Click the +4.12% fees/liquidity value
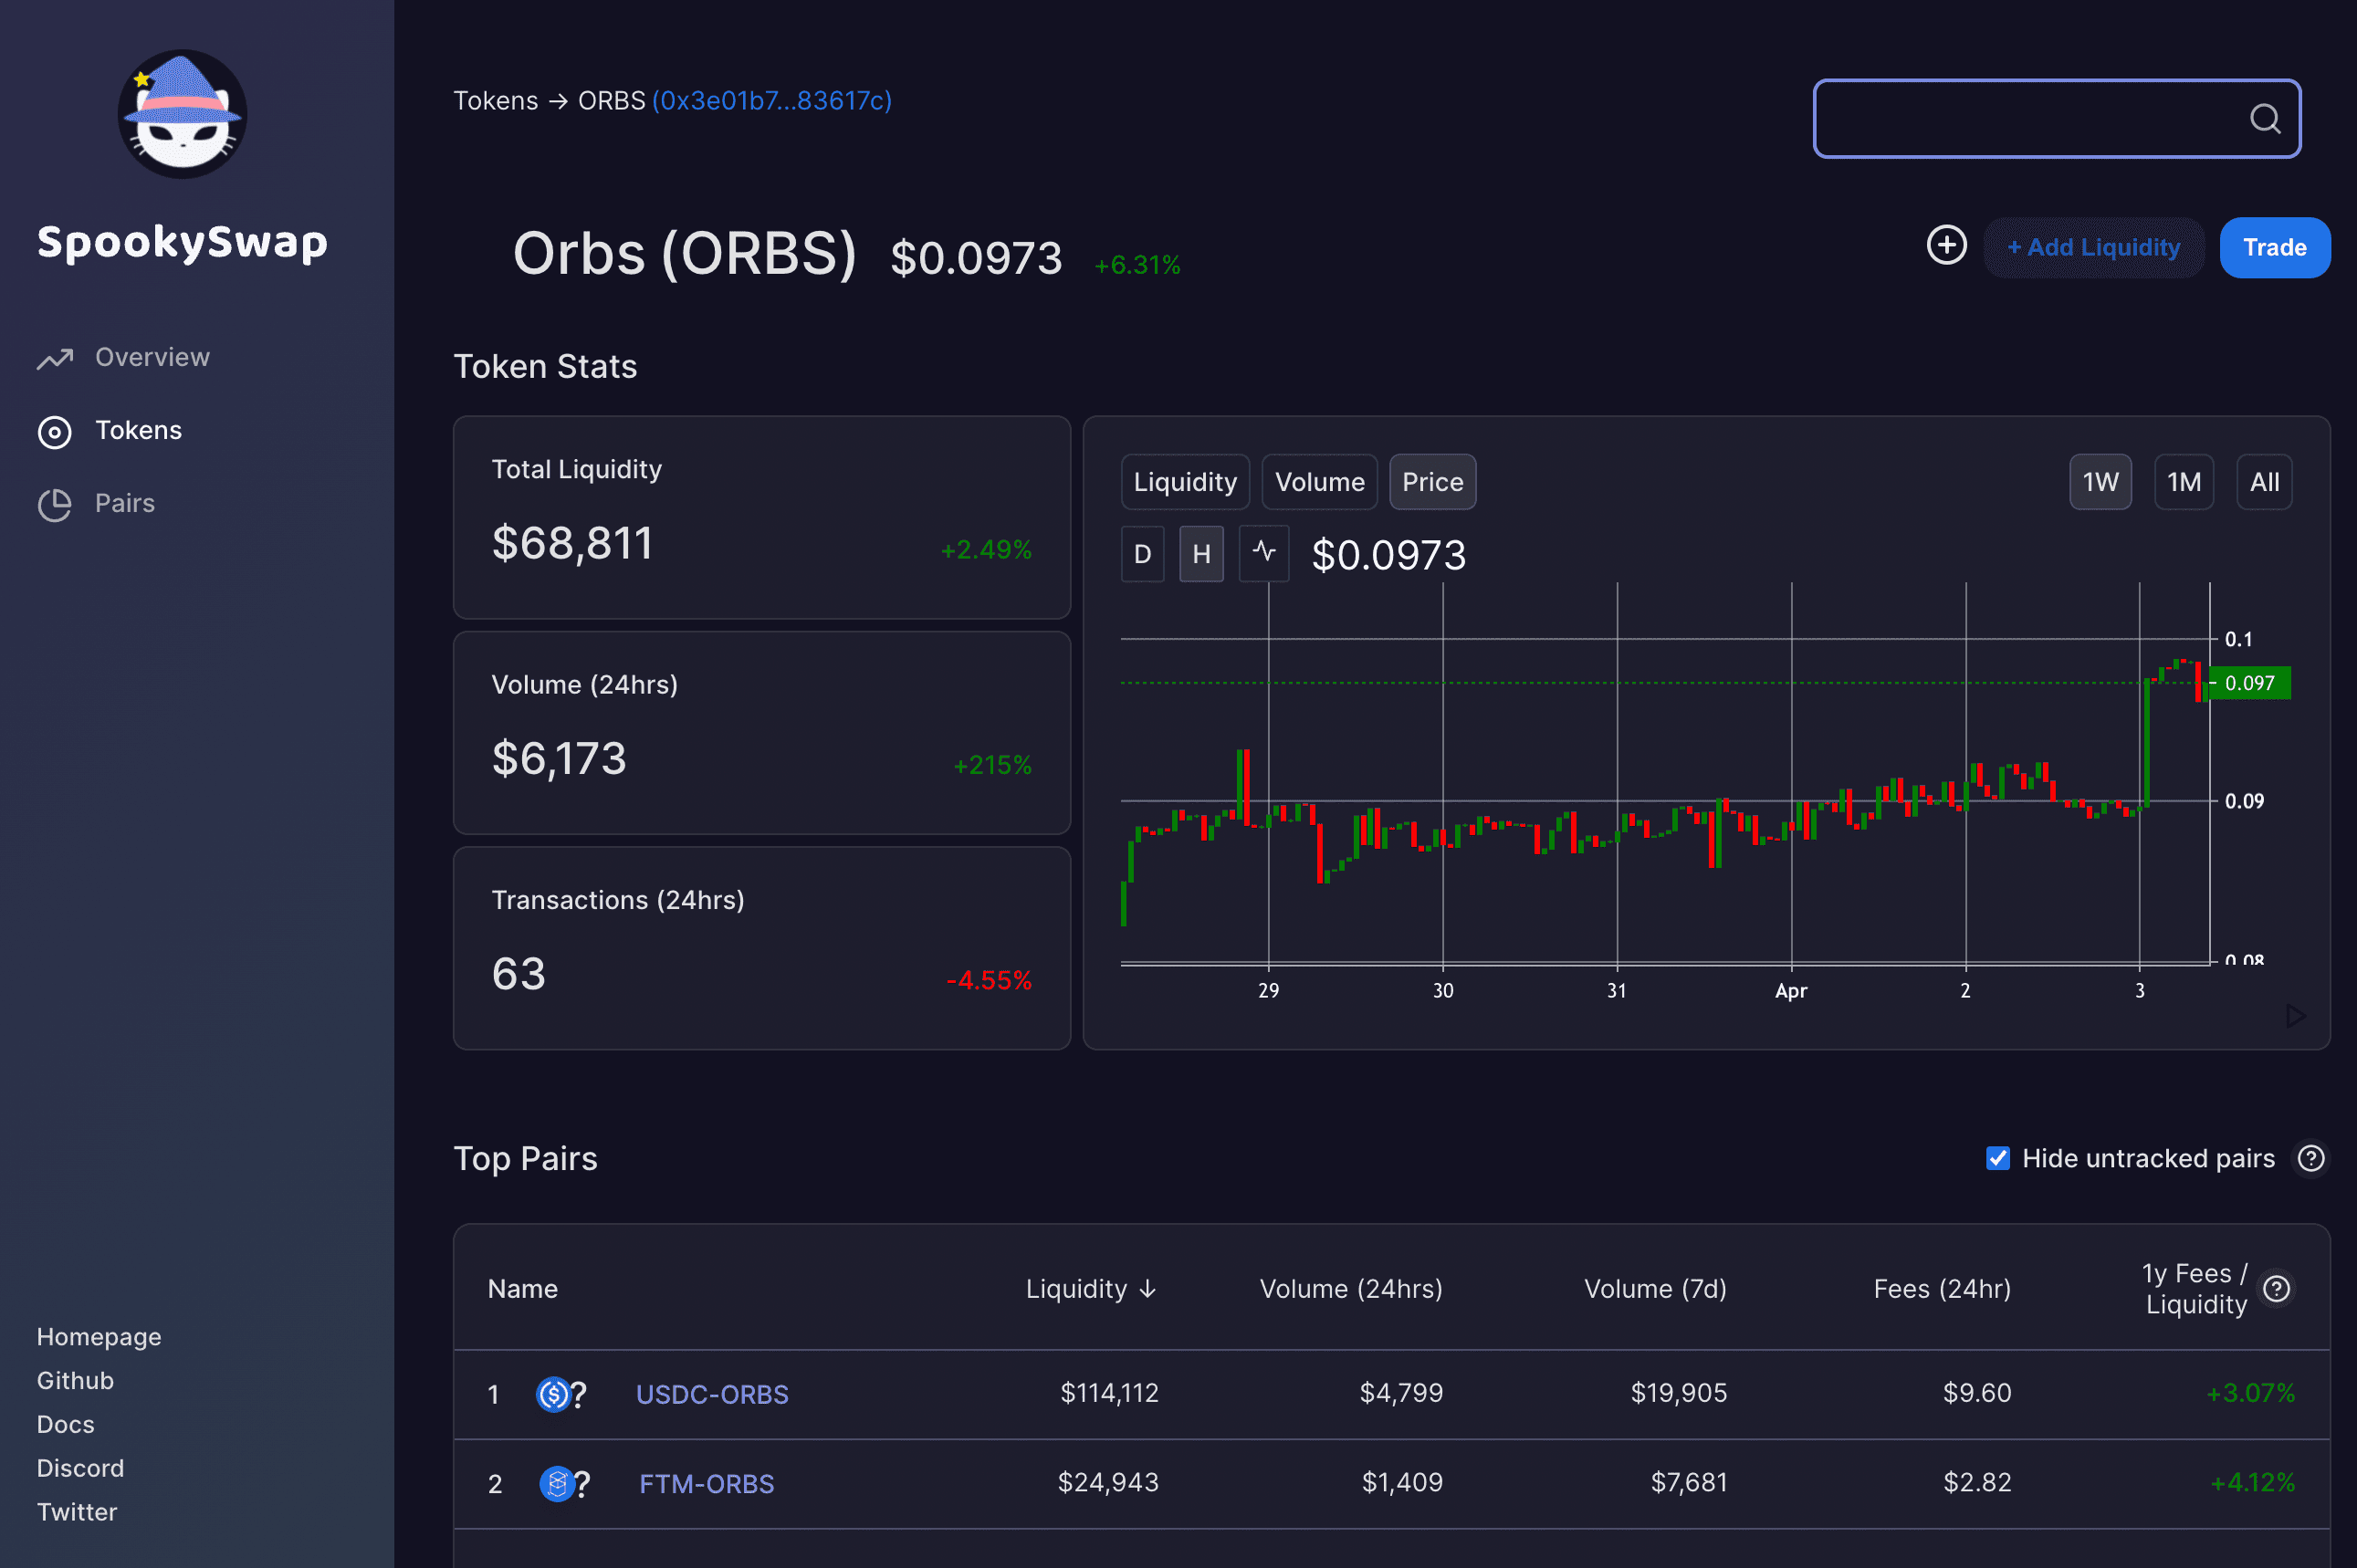This screenshot has width=2357, height=1568. pos(2252,1482)
